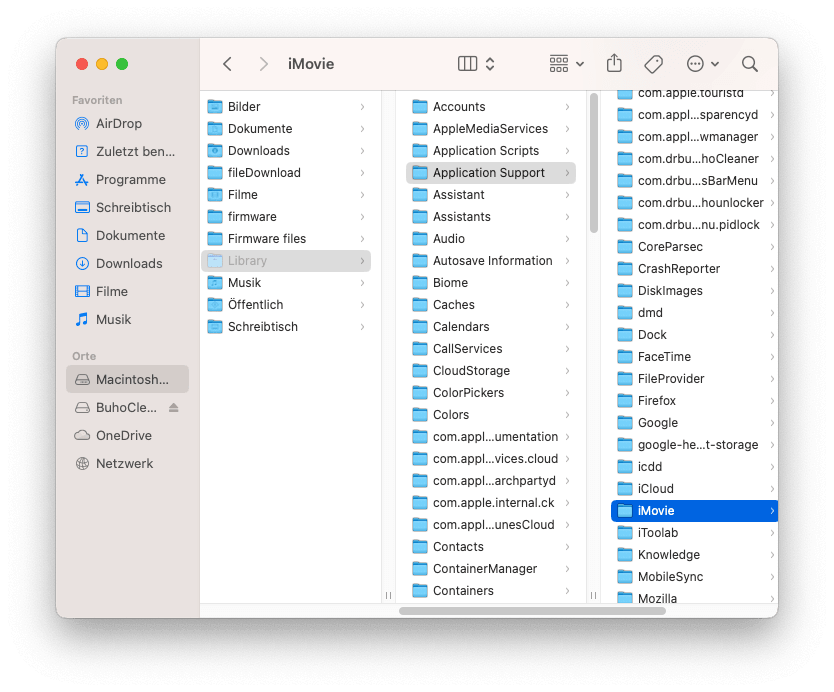
Task: Open Filme in the sidebar
Action: 127,291
